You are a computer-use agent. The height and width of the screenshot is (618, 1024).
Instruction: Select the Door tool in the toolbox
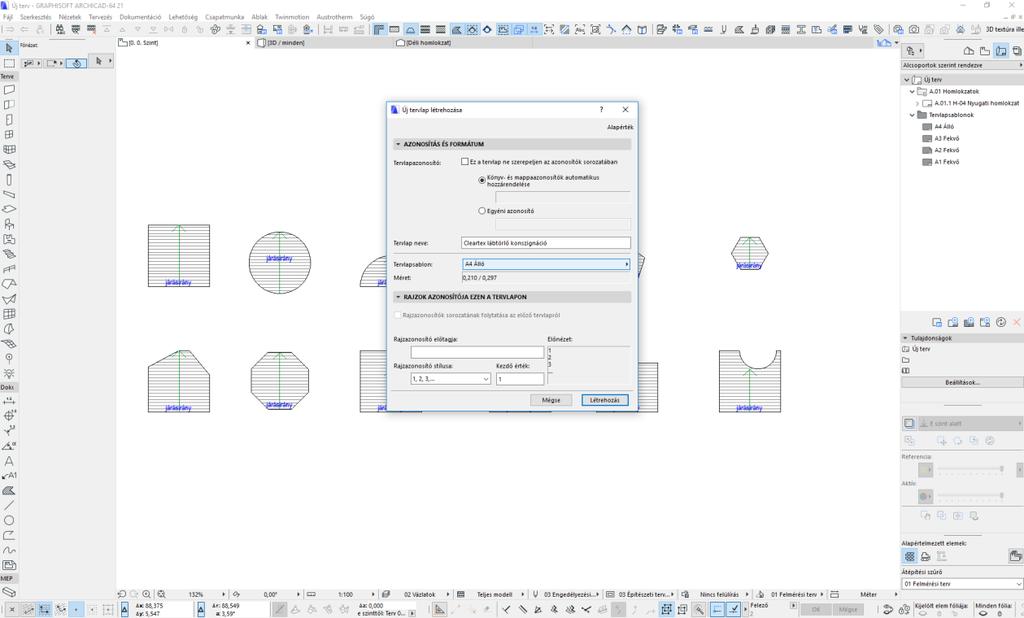click(x=9, y=120)
